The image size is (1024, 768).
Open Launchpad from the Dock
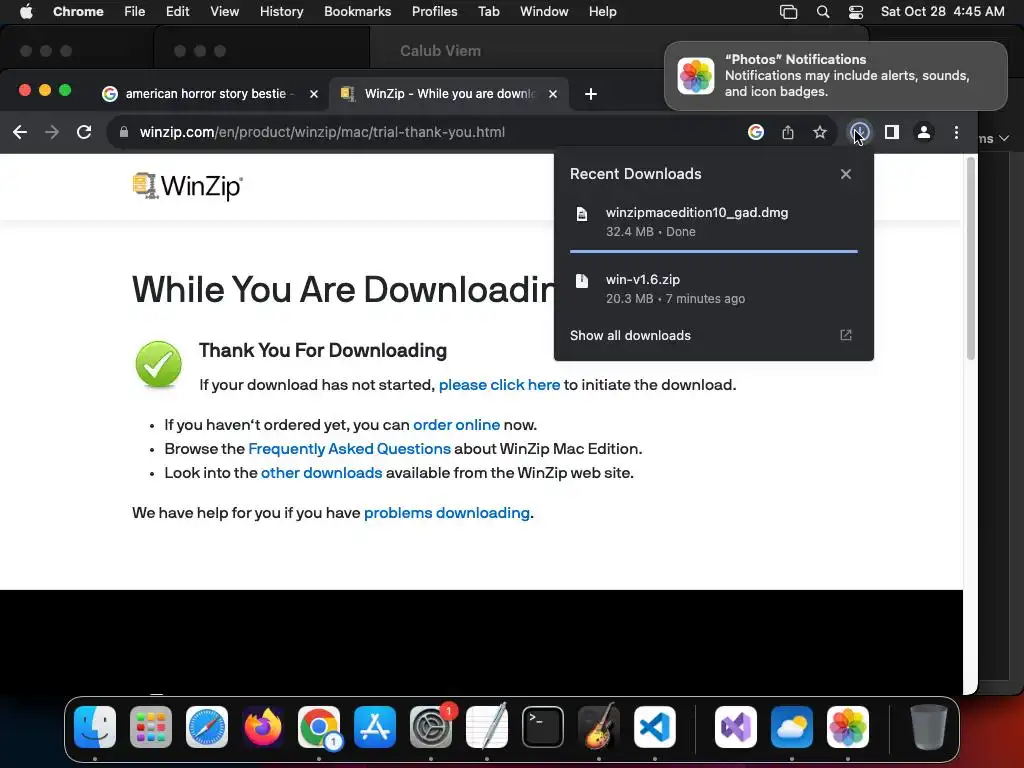pyautogui.click(x=151, y=727)
